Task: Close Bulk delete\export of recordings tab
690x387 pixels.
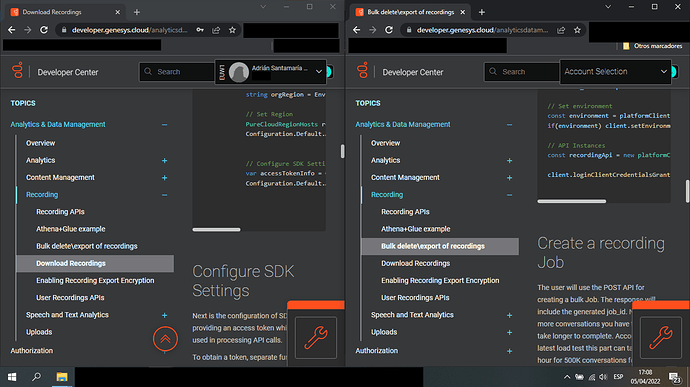Action: pos(462,12)
